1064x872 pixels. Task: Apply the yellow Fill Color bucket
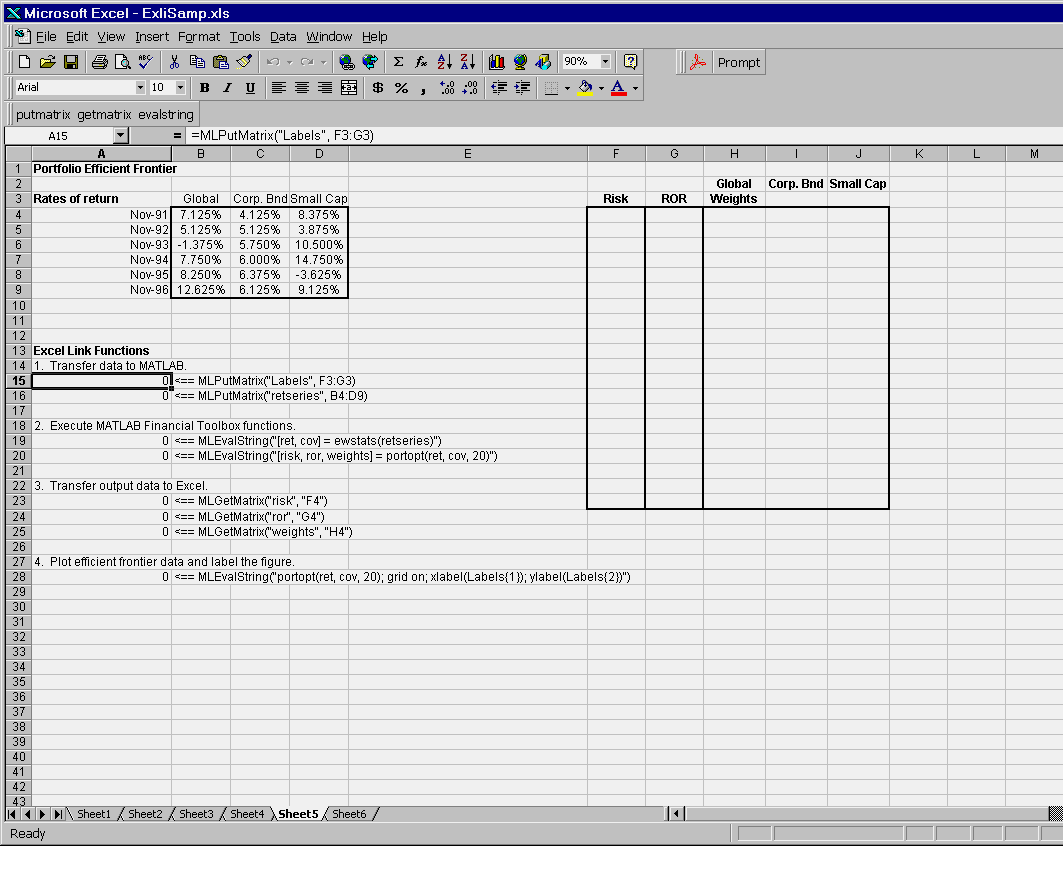pyautogui.click(x=585, y=88)
